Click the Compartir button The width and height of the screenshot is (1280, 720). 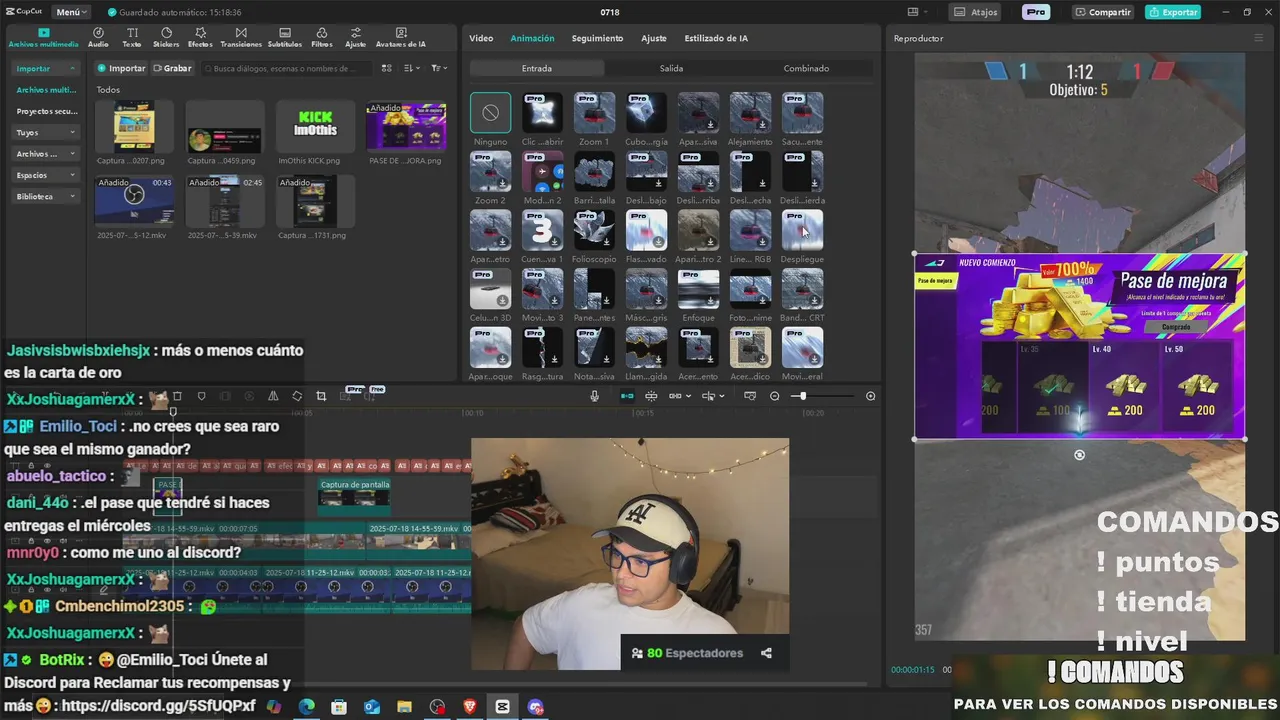click(1103, 12)
